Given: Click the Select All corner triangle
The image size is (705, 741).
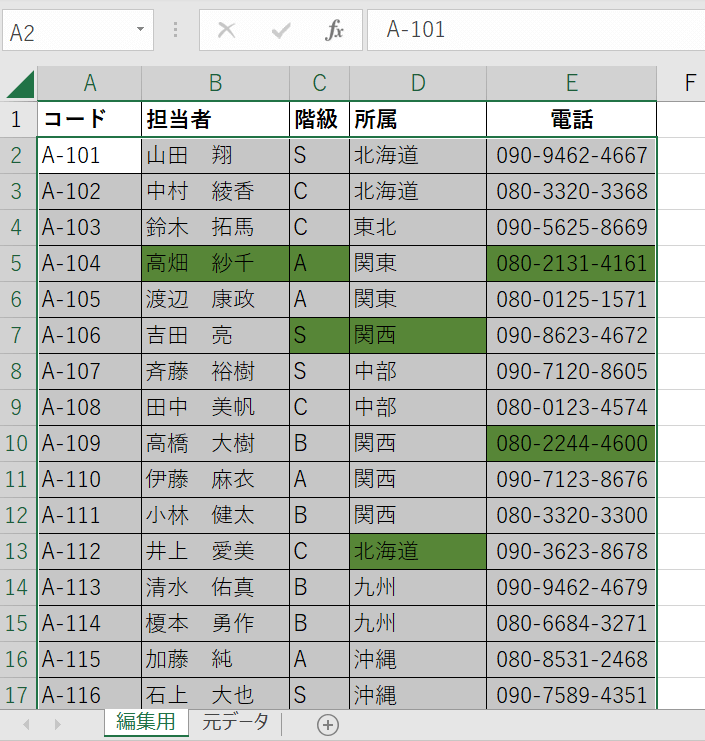Looking at the screenshot, I should [21, 84].
